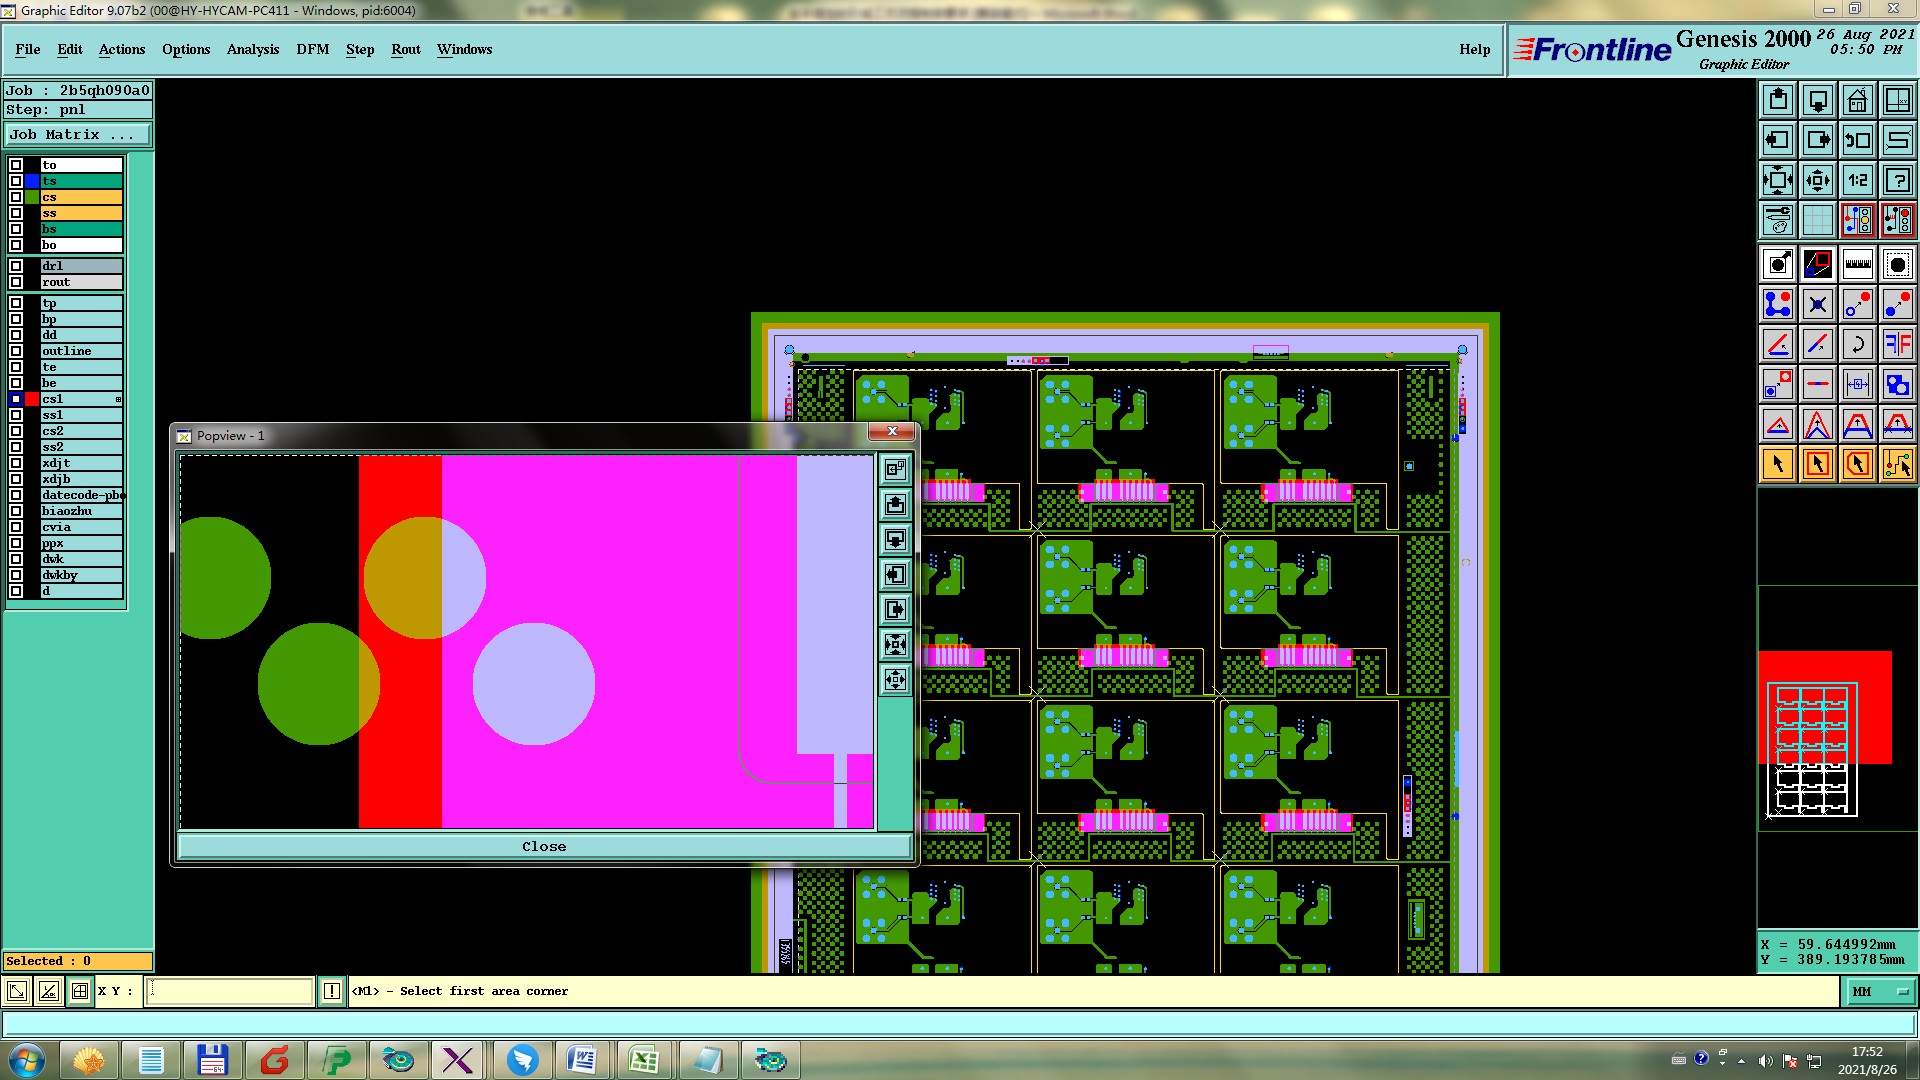1920x1080 pixels.
Task: Select the arrow pointer selection tool
Action: (1778, 464)
